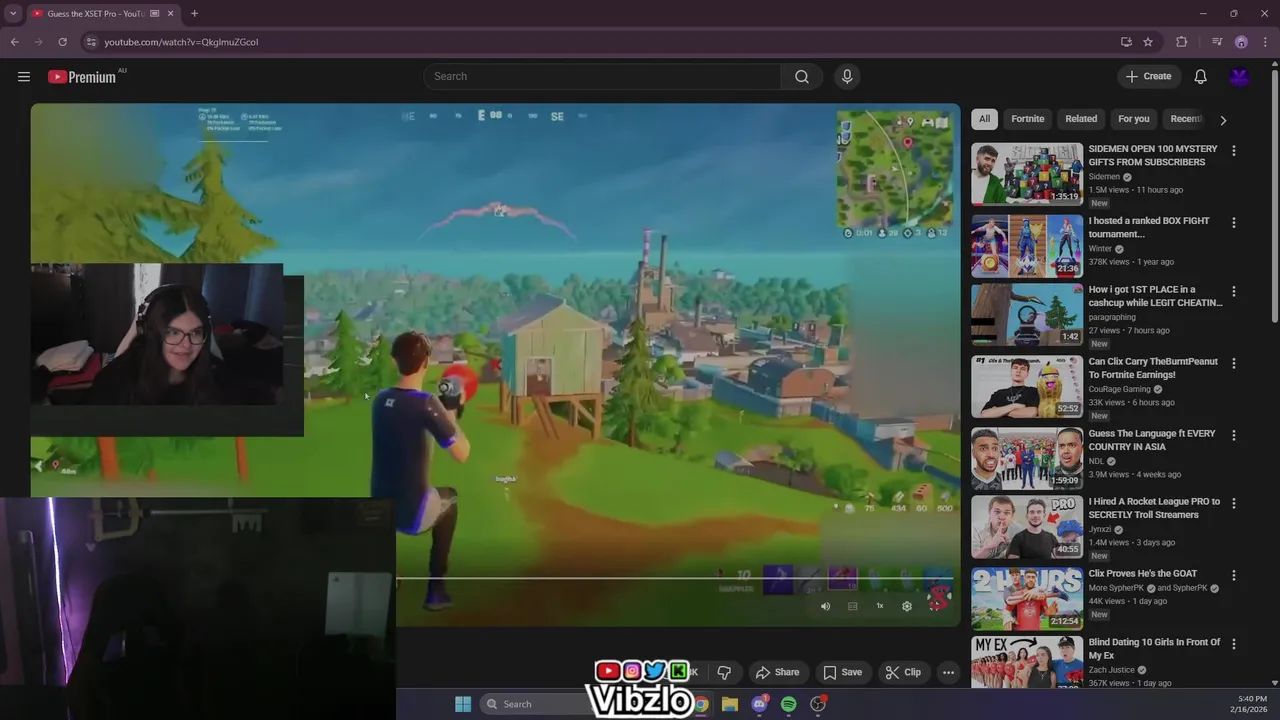Mute the video with speaker icon
The image size is (1280, 720).
pos(825,606)
